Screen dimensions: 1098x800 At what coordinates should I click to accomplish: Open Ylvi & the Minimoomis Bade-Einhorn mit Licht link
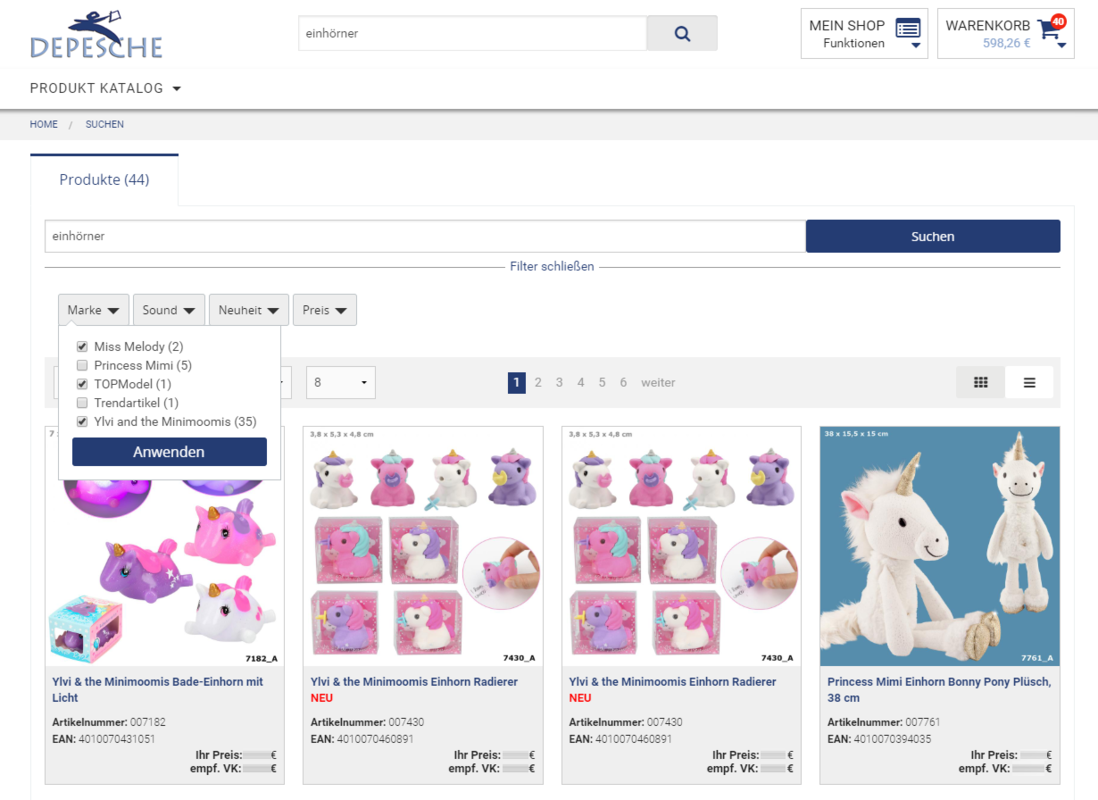pos(158,689)
